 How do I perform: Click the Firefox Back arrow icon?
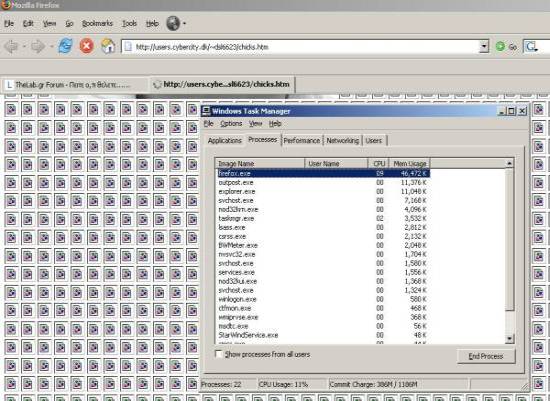[12, 46]
